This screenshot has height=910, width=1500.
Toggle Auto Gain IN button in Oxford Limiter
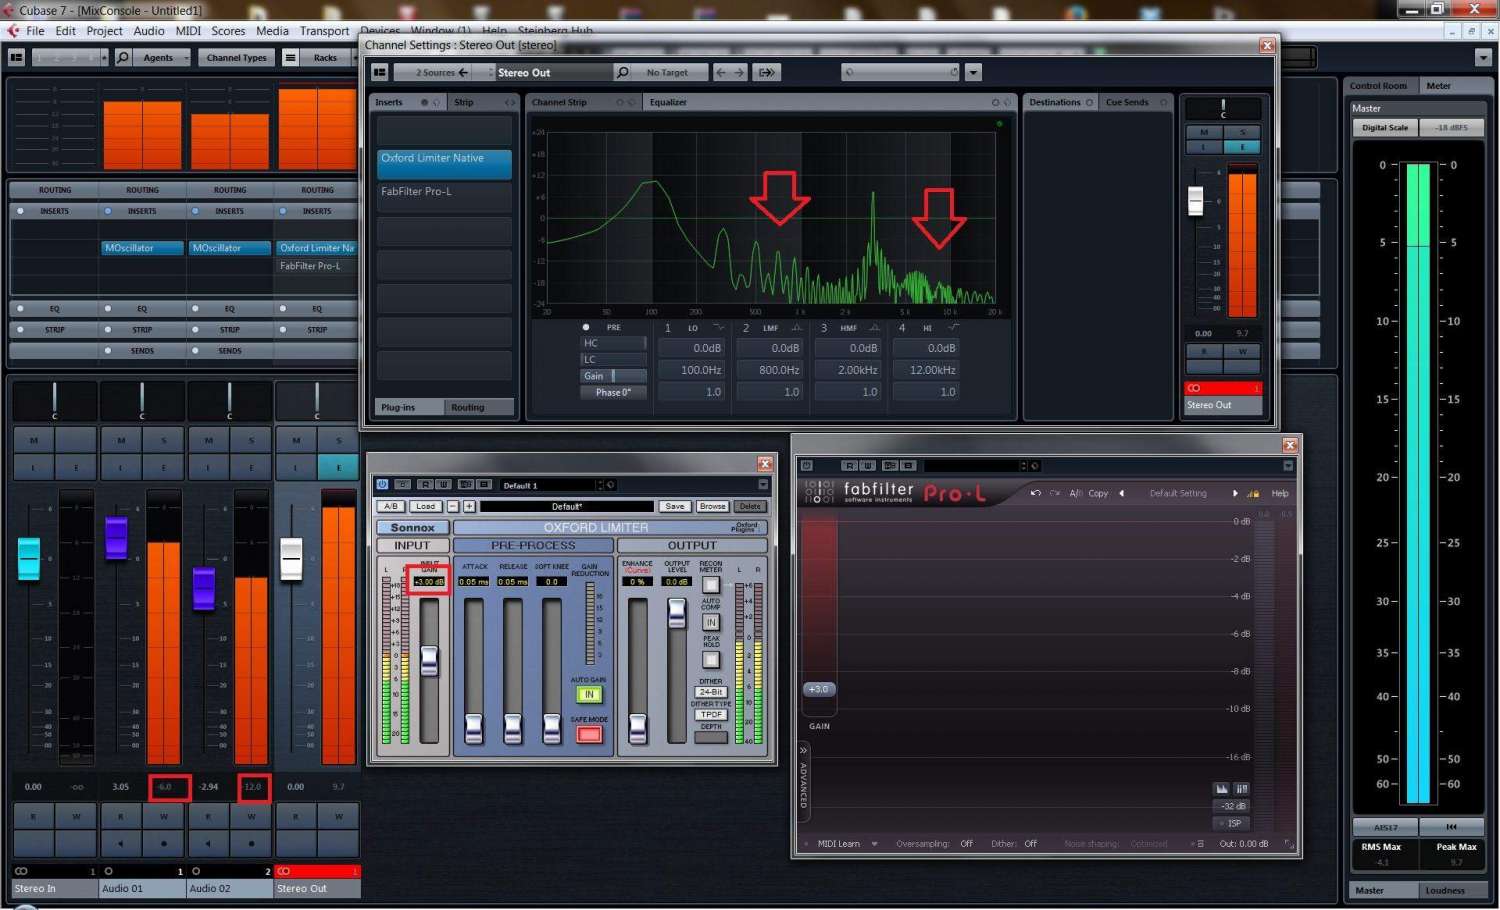[589, 694]
